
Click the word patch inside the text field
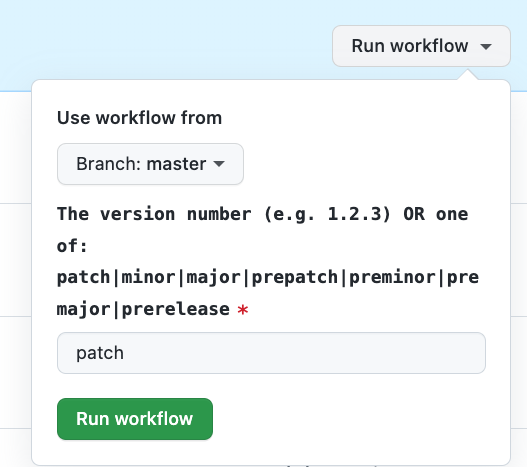100,353
